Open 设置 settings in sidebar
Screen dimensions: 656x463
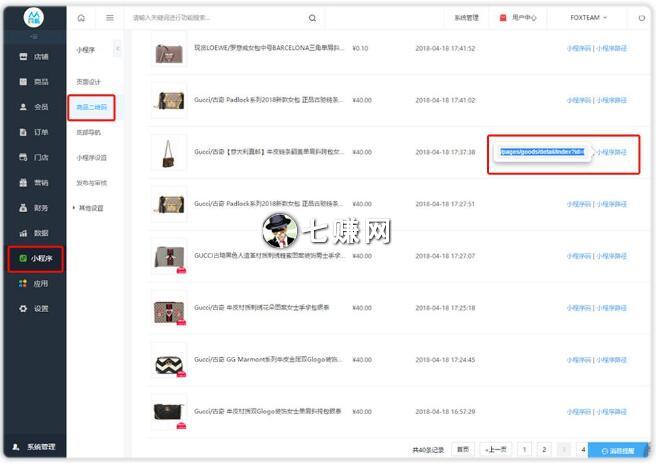click(34, 308)
